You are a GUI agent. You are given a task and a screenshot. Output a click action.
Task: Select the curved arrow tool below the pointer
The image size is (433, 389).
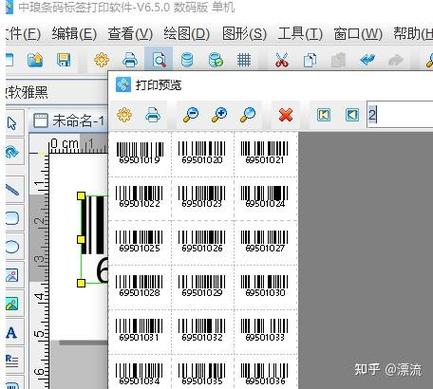point(12,152)
